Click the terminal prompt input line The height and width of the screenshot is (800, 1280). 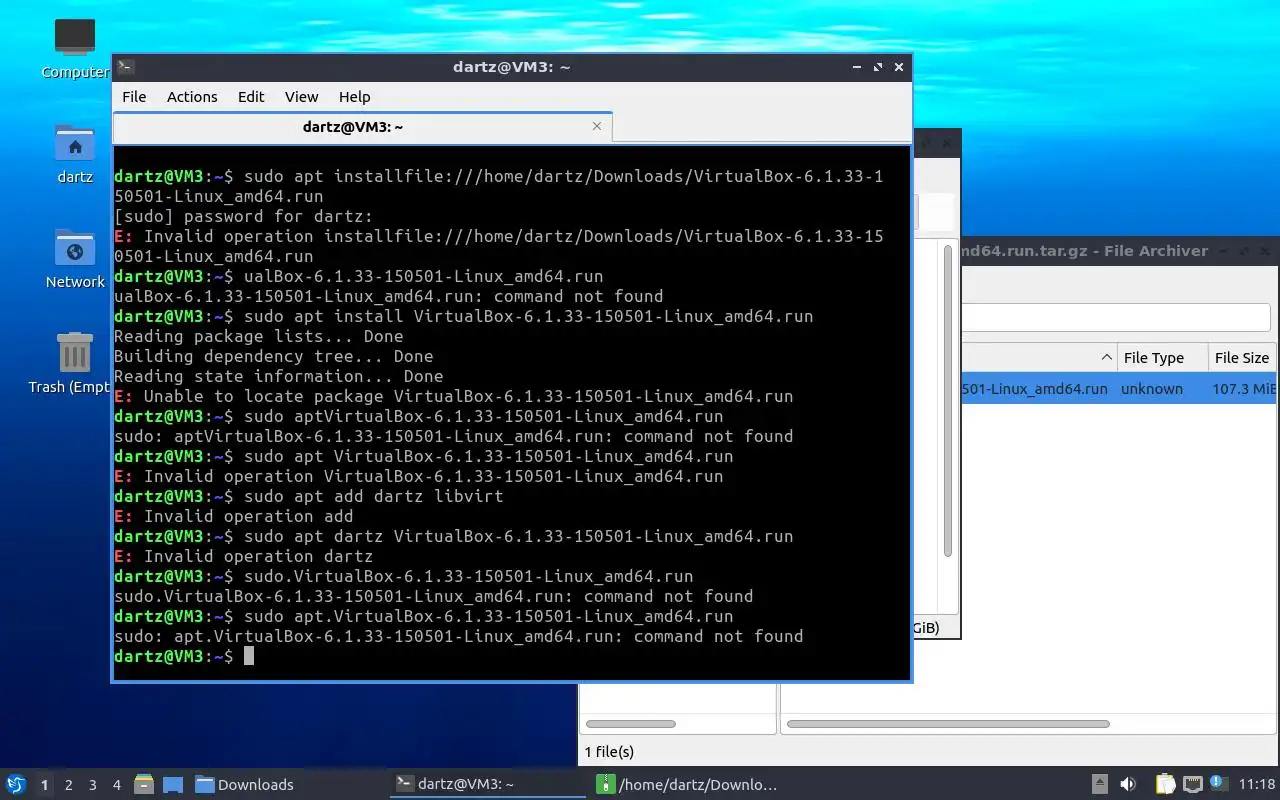[x=511, y=656]
